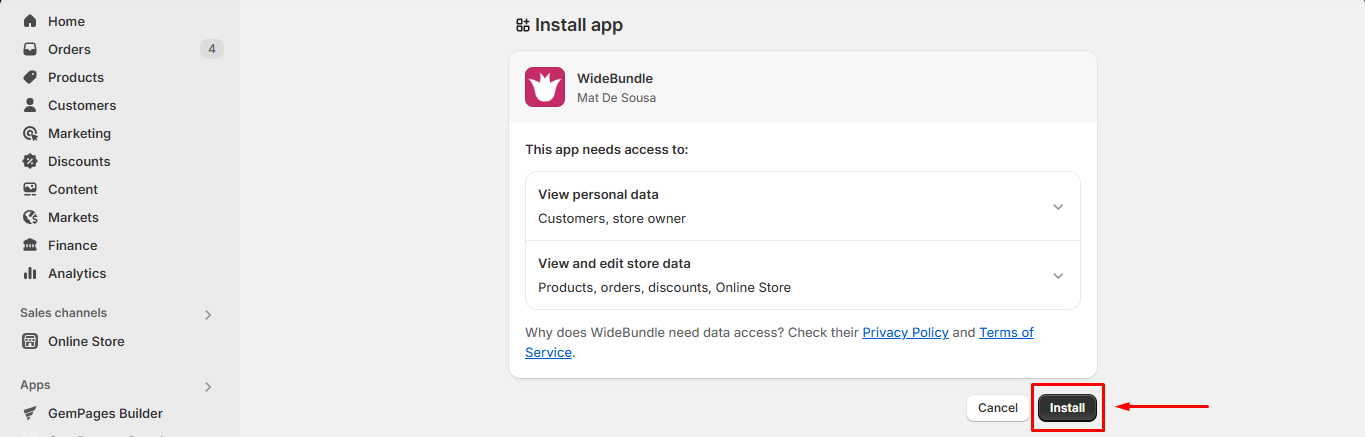1365x437 pixels.
Task: Cancel the app installation
Action: tap(997, 408)
